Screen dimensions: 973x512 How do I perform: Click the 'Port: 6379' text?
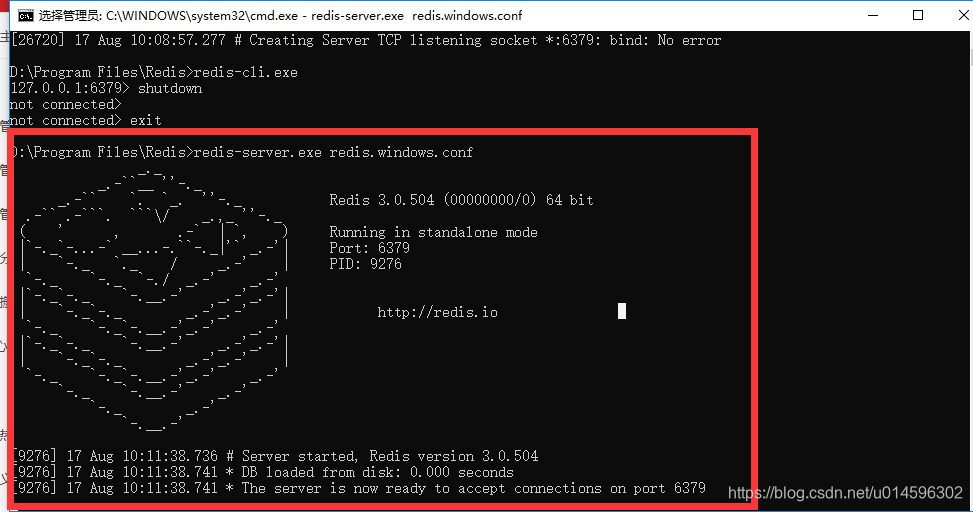point(369,248)
